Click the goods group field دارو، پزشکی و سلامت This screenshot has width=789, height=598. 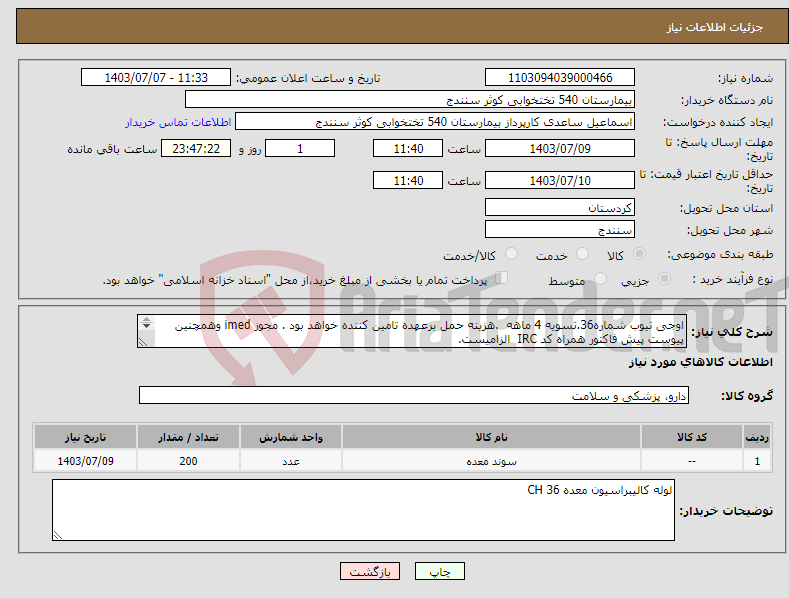(414, 395)
